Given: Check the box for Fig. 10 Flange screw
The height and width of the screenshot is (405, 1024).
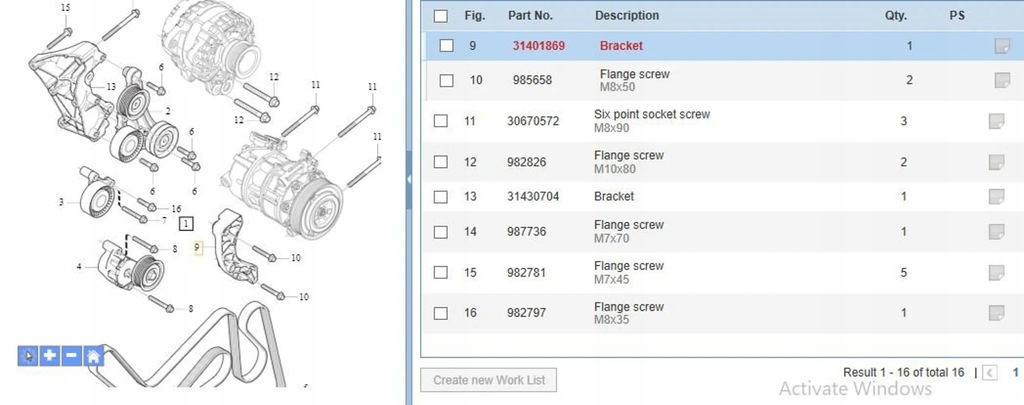Looking at the screenshot, I should (x=446, y=80).
